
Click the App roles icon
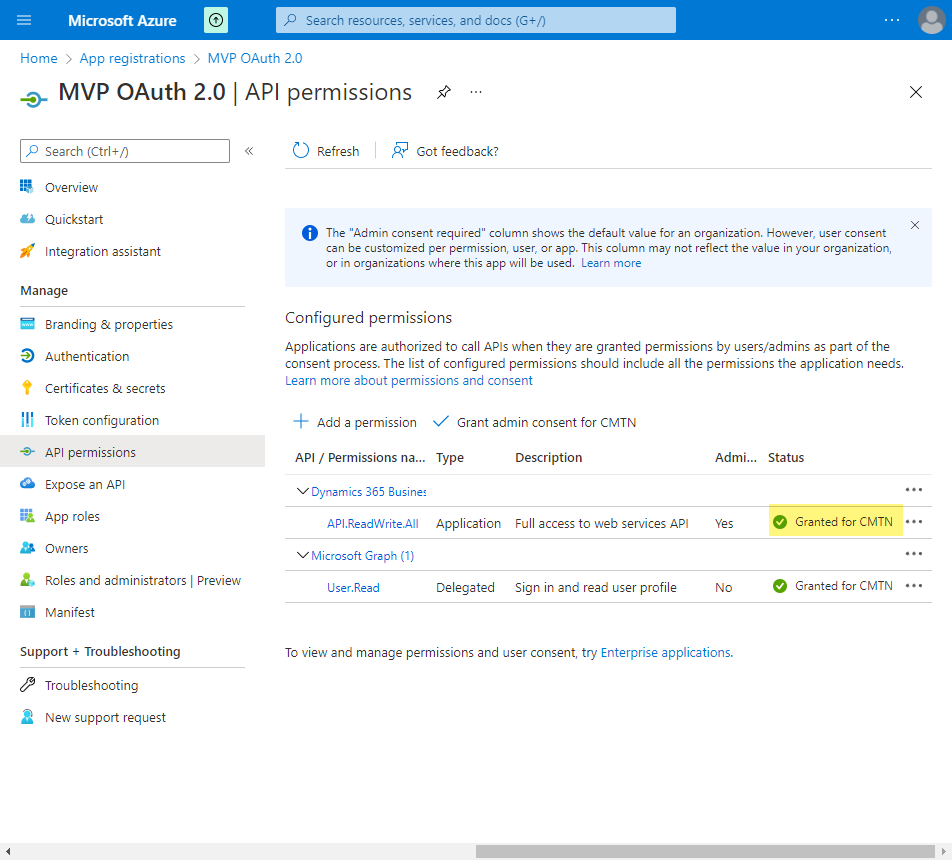coord(27,516)
